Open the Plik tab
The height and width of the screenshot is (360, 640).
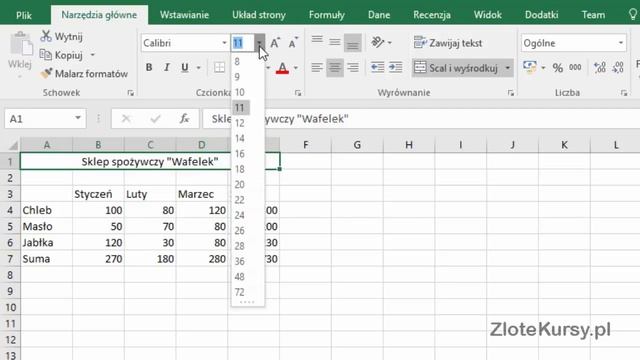pyautogui.click(x=24, y=15)
